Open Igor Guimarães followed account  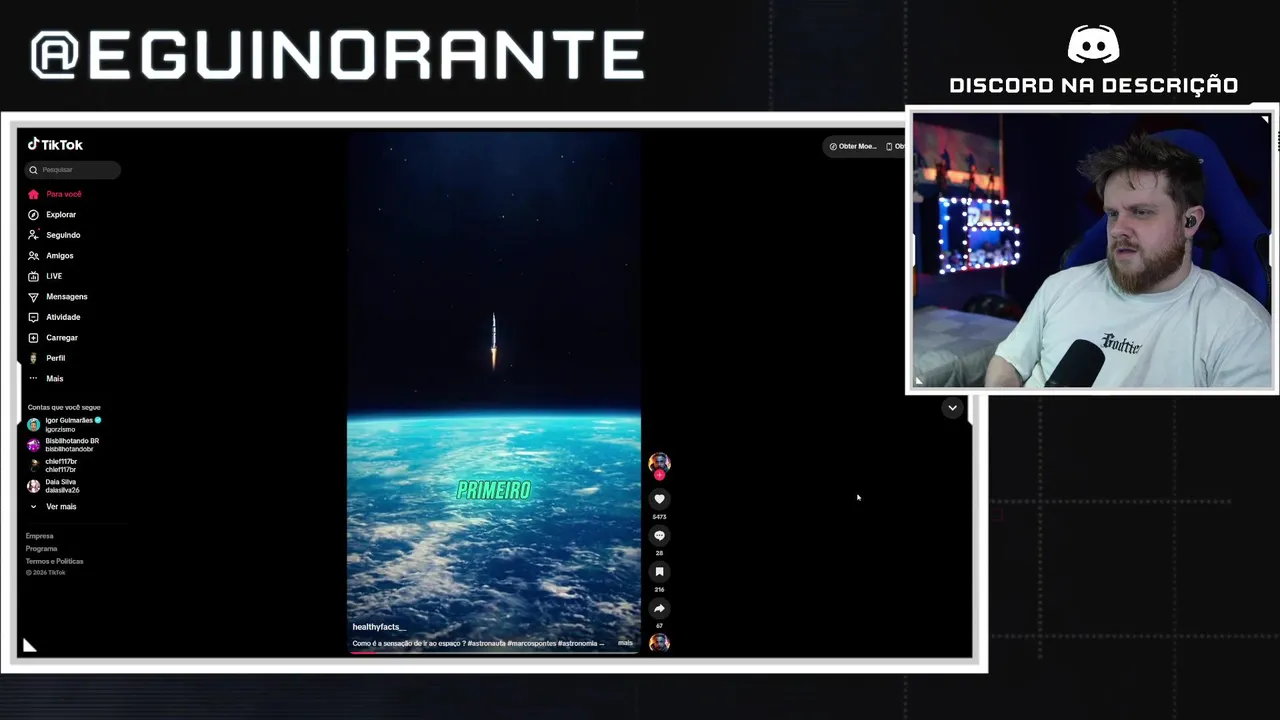tap(64, 425)
